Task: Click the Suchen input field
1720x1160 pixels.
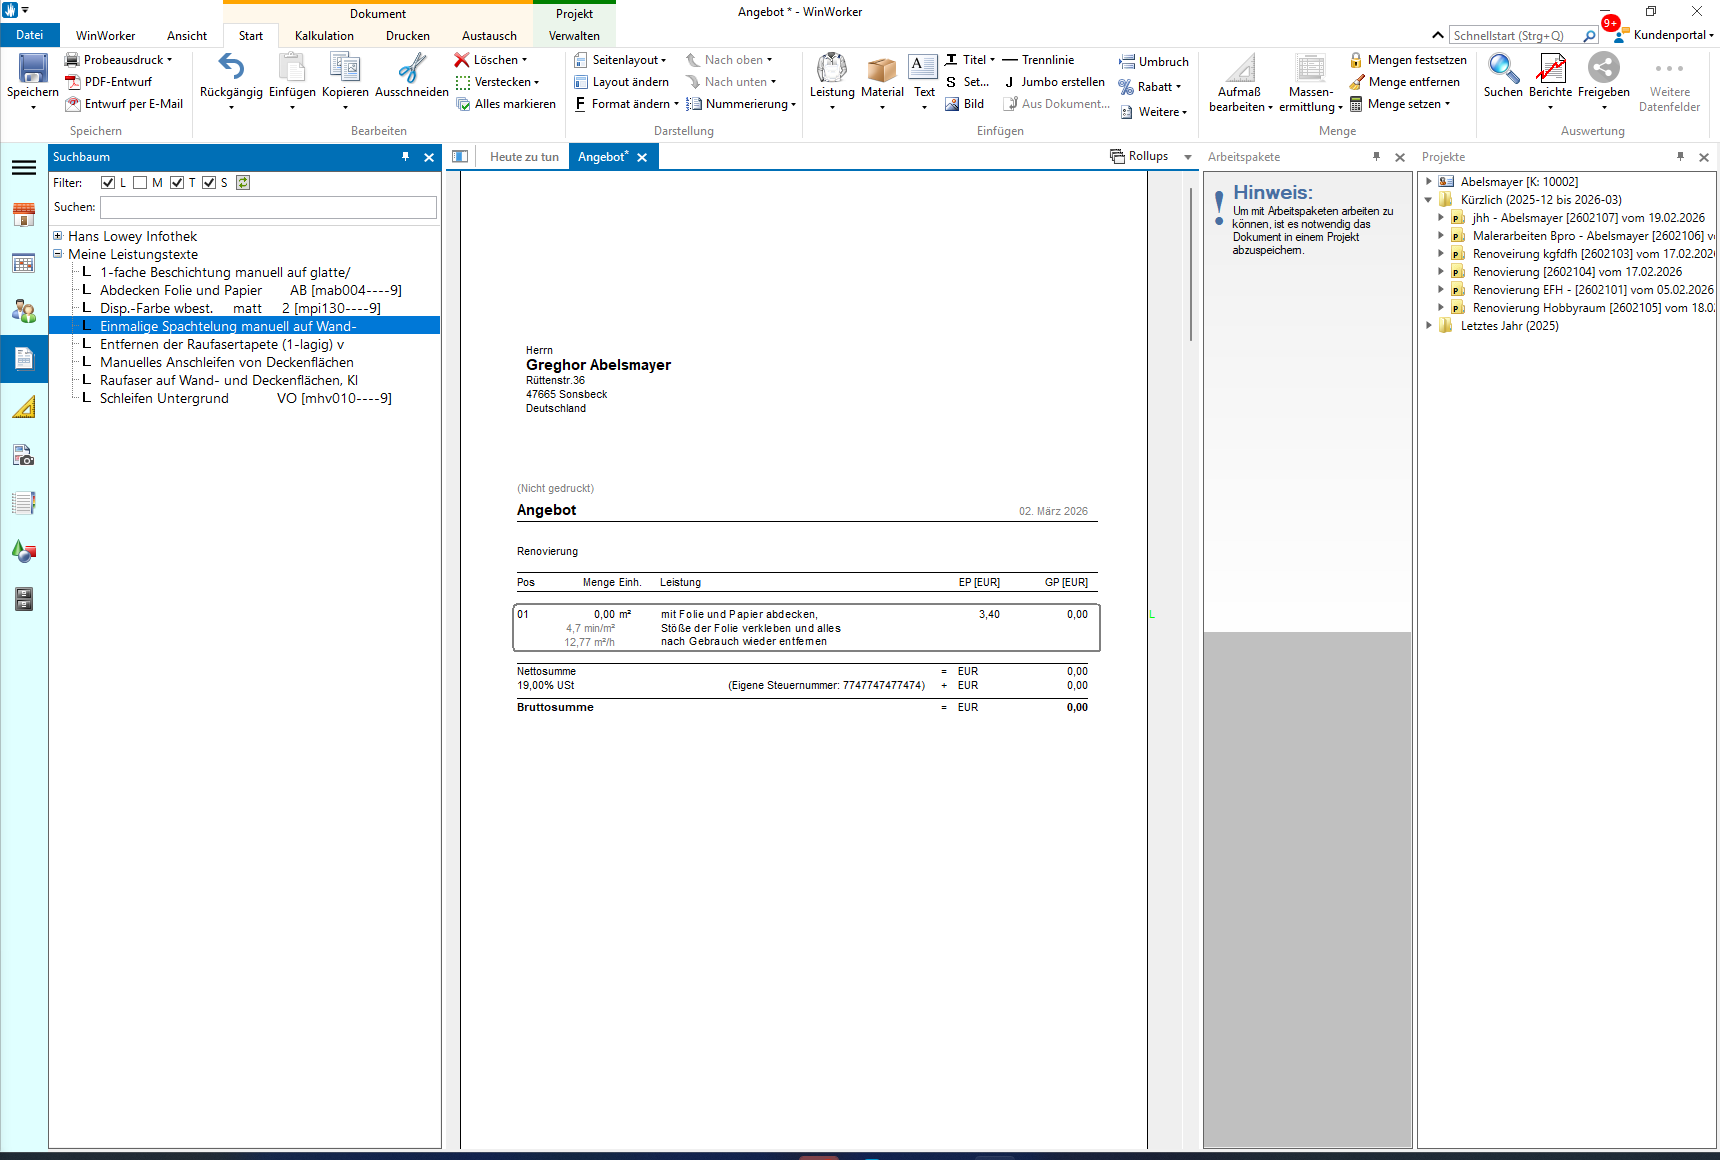Action: click(268, 207)
